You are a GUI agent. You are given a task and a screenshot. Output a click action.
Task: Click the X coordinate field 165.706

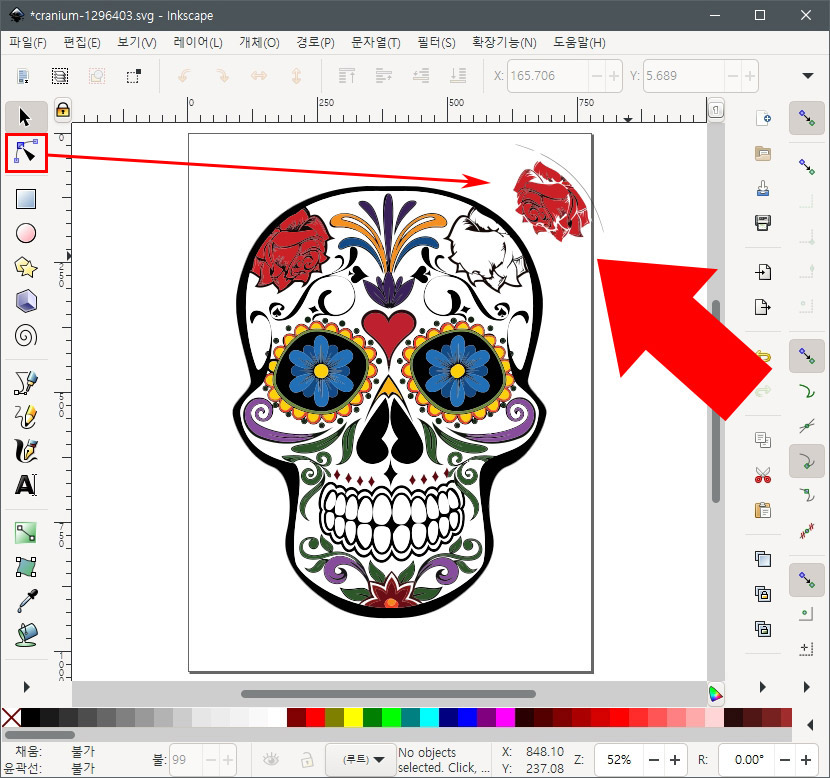pyautogui.click(x=548, y=76)
